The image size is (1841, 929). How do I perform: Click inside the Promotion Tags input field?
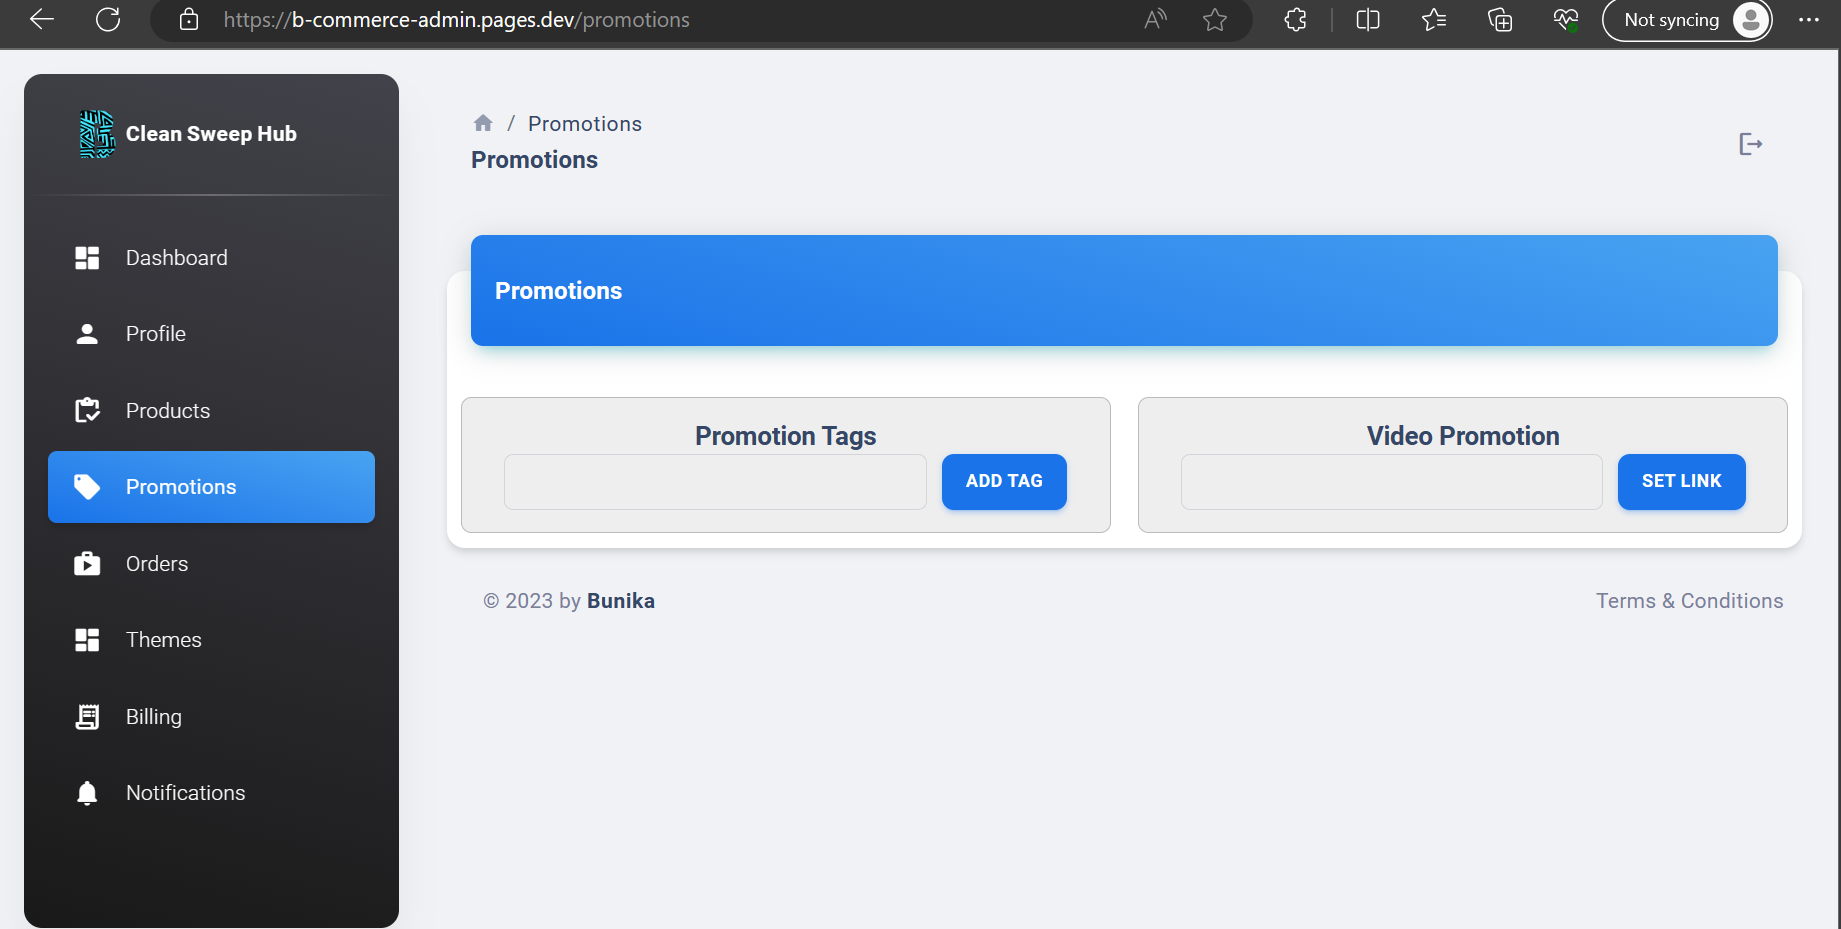pos(714,482)
